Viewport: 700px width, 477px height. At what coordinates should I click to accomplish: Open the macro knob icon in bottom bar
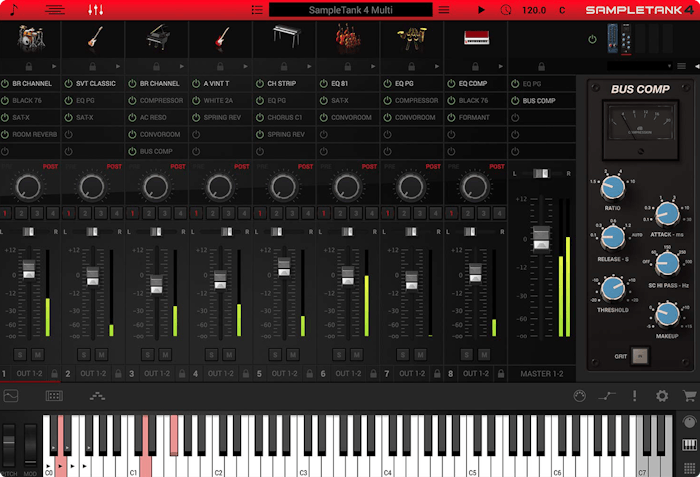tap(579, 396)
